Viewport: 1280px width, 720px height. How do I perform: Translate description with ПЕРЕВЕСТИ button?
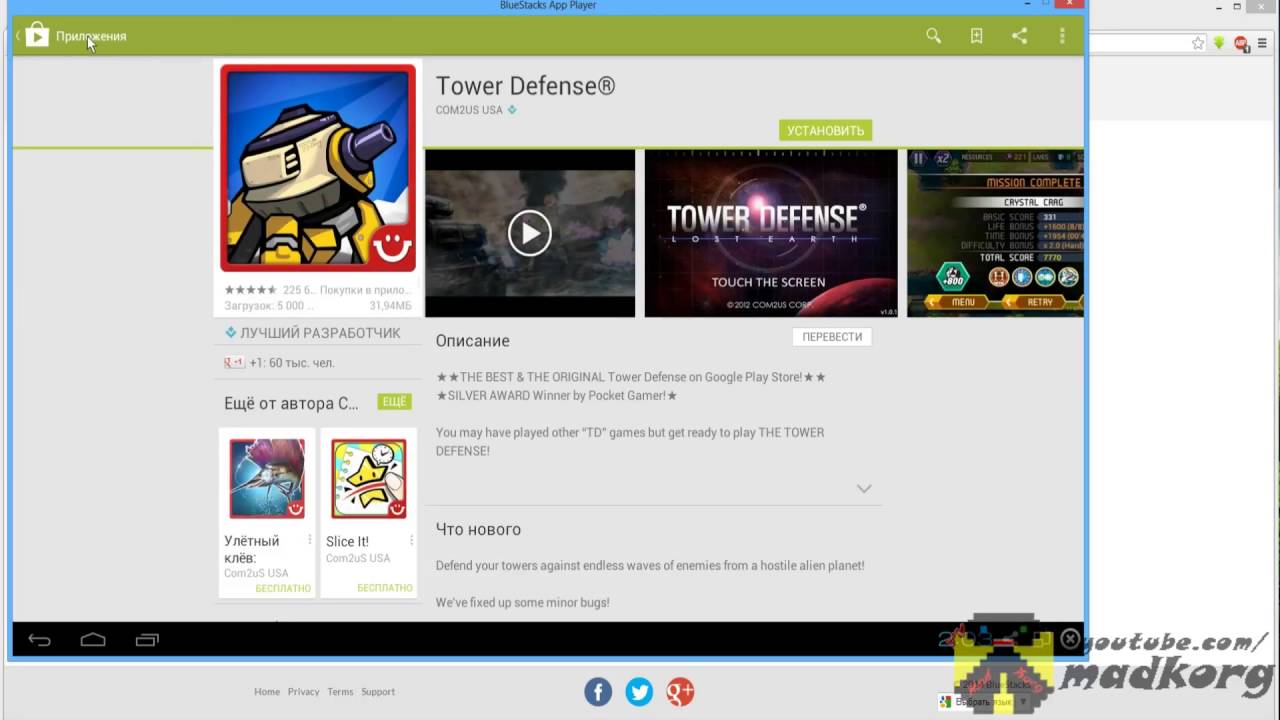coord(832,337)
